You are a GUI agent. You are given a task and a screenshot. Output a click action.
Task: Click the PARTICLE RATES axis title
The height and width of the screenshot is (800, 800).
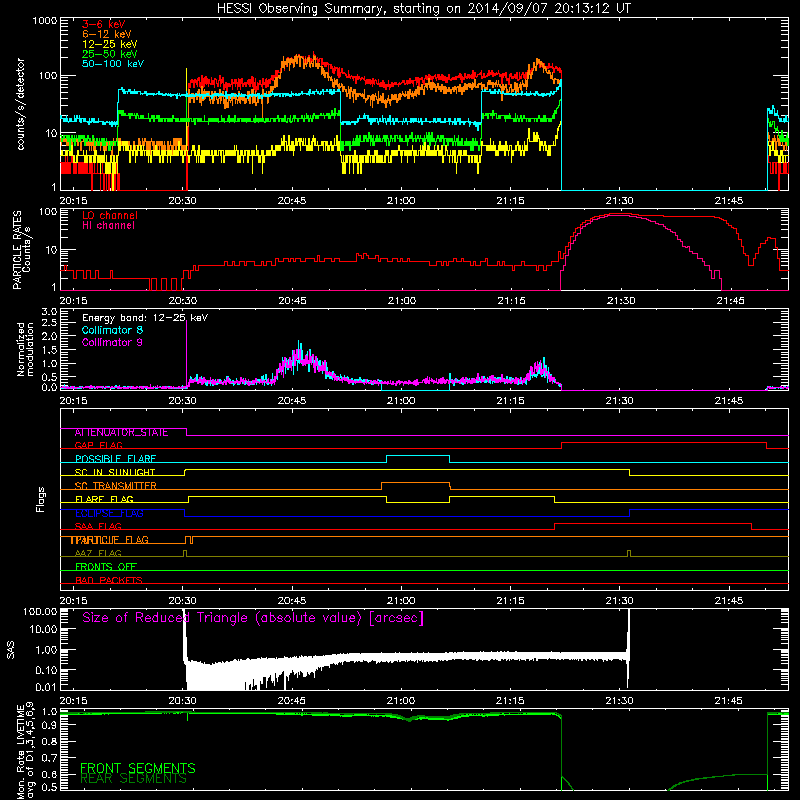[x=21, y=249]
